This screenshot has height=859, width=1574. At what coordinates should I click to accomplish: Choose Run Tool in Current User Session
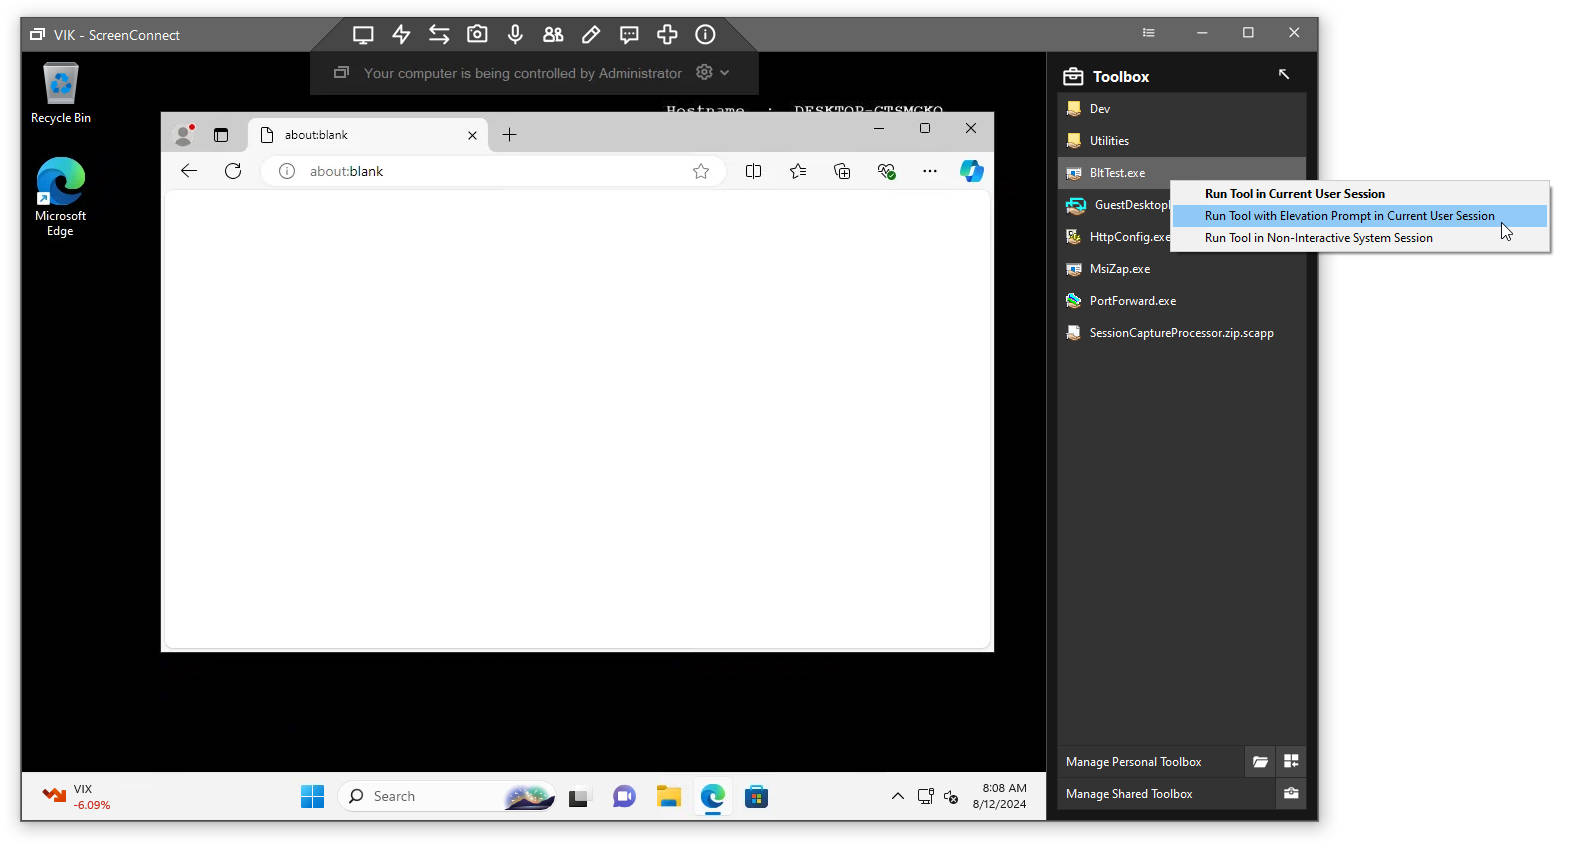tap(1294, 194)
